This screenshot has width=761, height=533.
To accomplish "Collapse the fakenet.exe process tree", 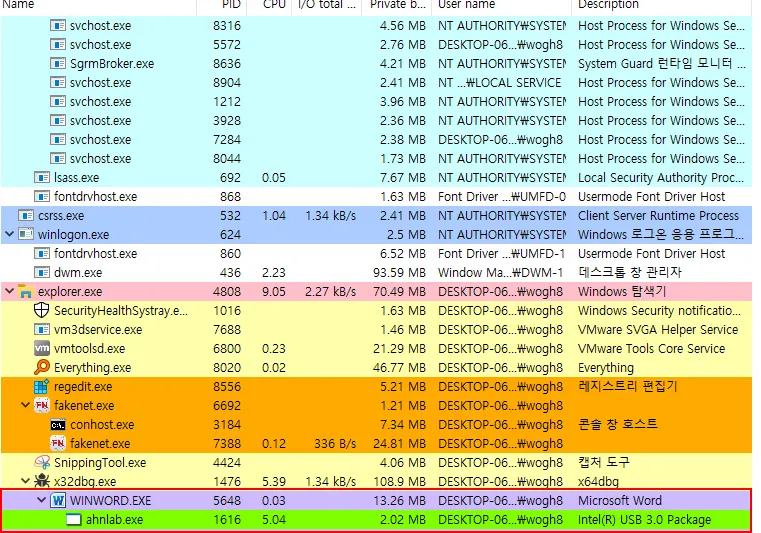I will point(25,405).
